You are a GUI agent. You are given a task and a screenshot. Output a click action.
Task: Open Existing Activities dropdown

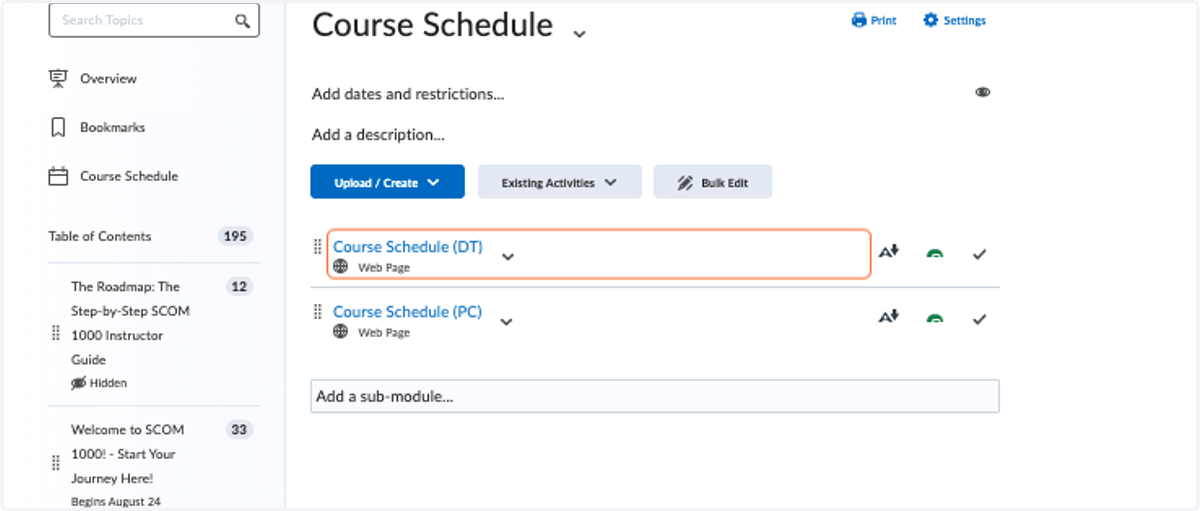[560, 182]
